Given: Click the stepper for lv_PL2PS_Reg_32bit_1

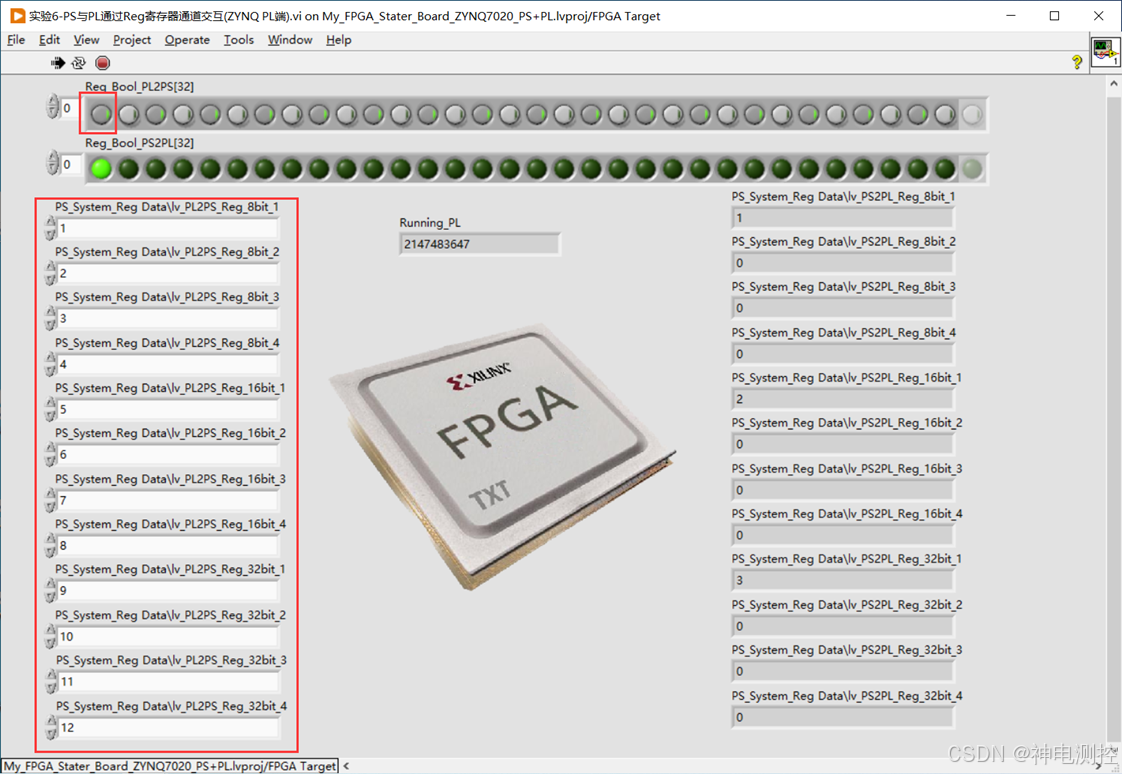Looking at the screenshot, I should [x=50, y=590].
